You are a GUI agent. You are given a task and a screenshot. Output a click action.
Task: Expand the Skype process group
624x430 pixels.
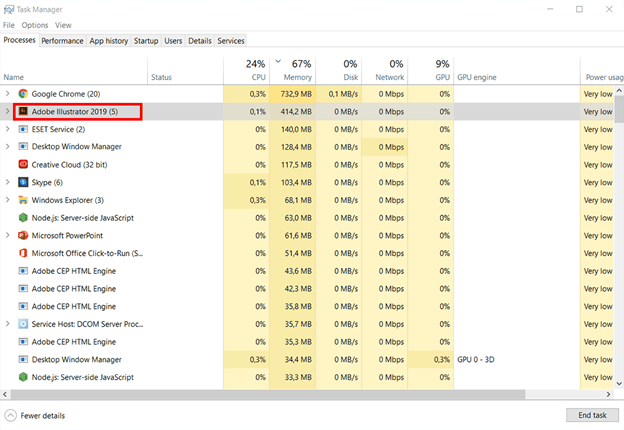8,182
